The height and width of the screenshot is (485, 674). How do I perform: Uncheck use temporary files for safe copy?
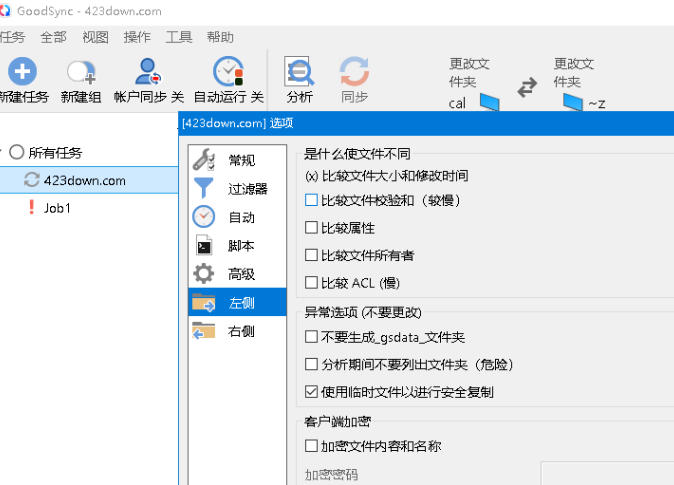click(311, 392)
